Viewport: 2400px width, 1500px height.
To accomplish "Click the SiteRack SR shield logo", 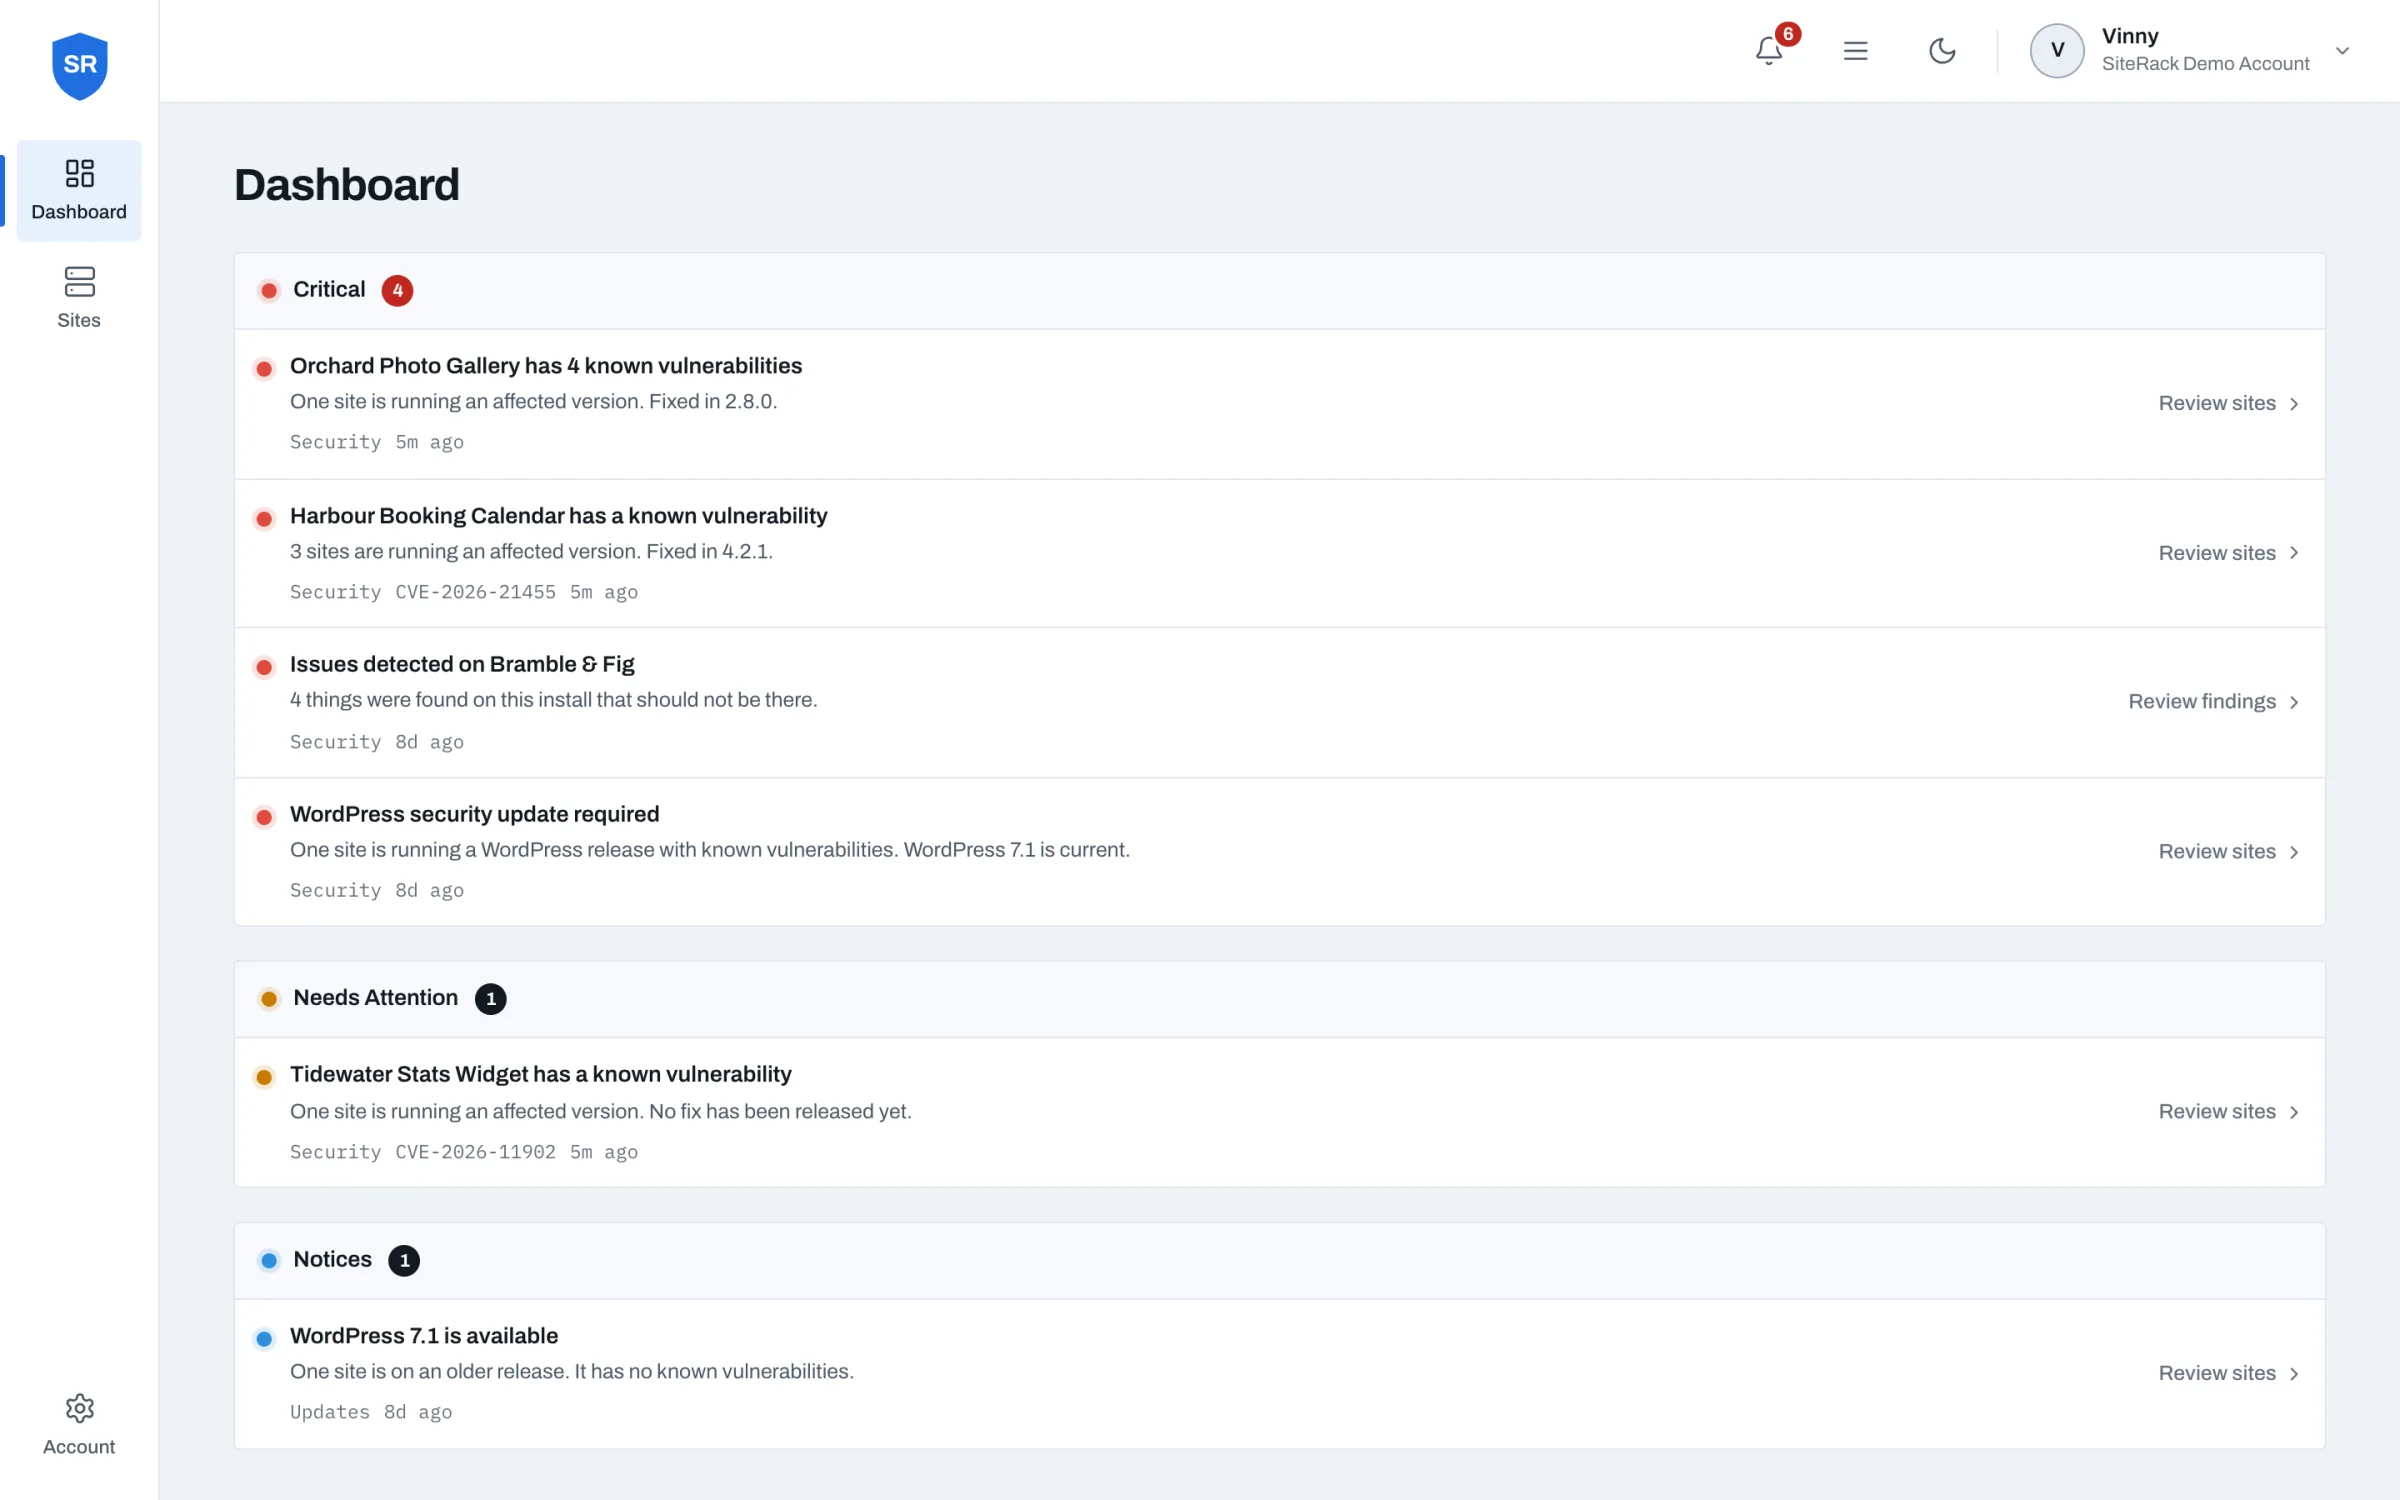I will (x=79, y=66).
